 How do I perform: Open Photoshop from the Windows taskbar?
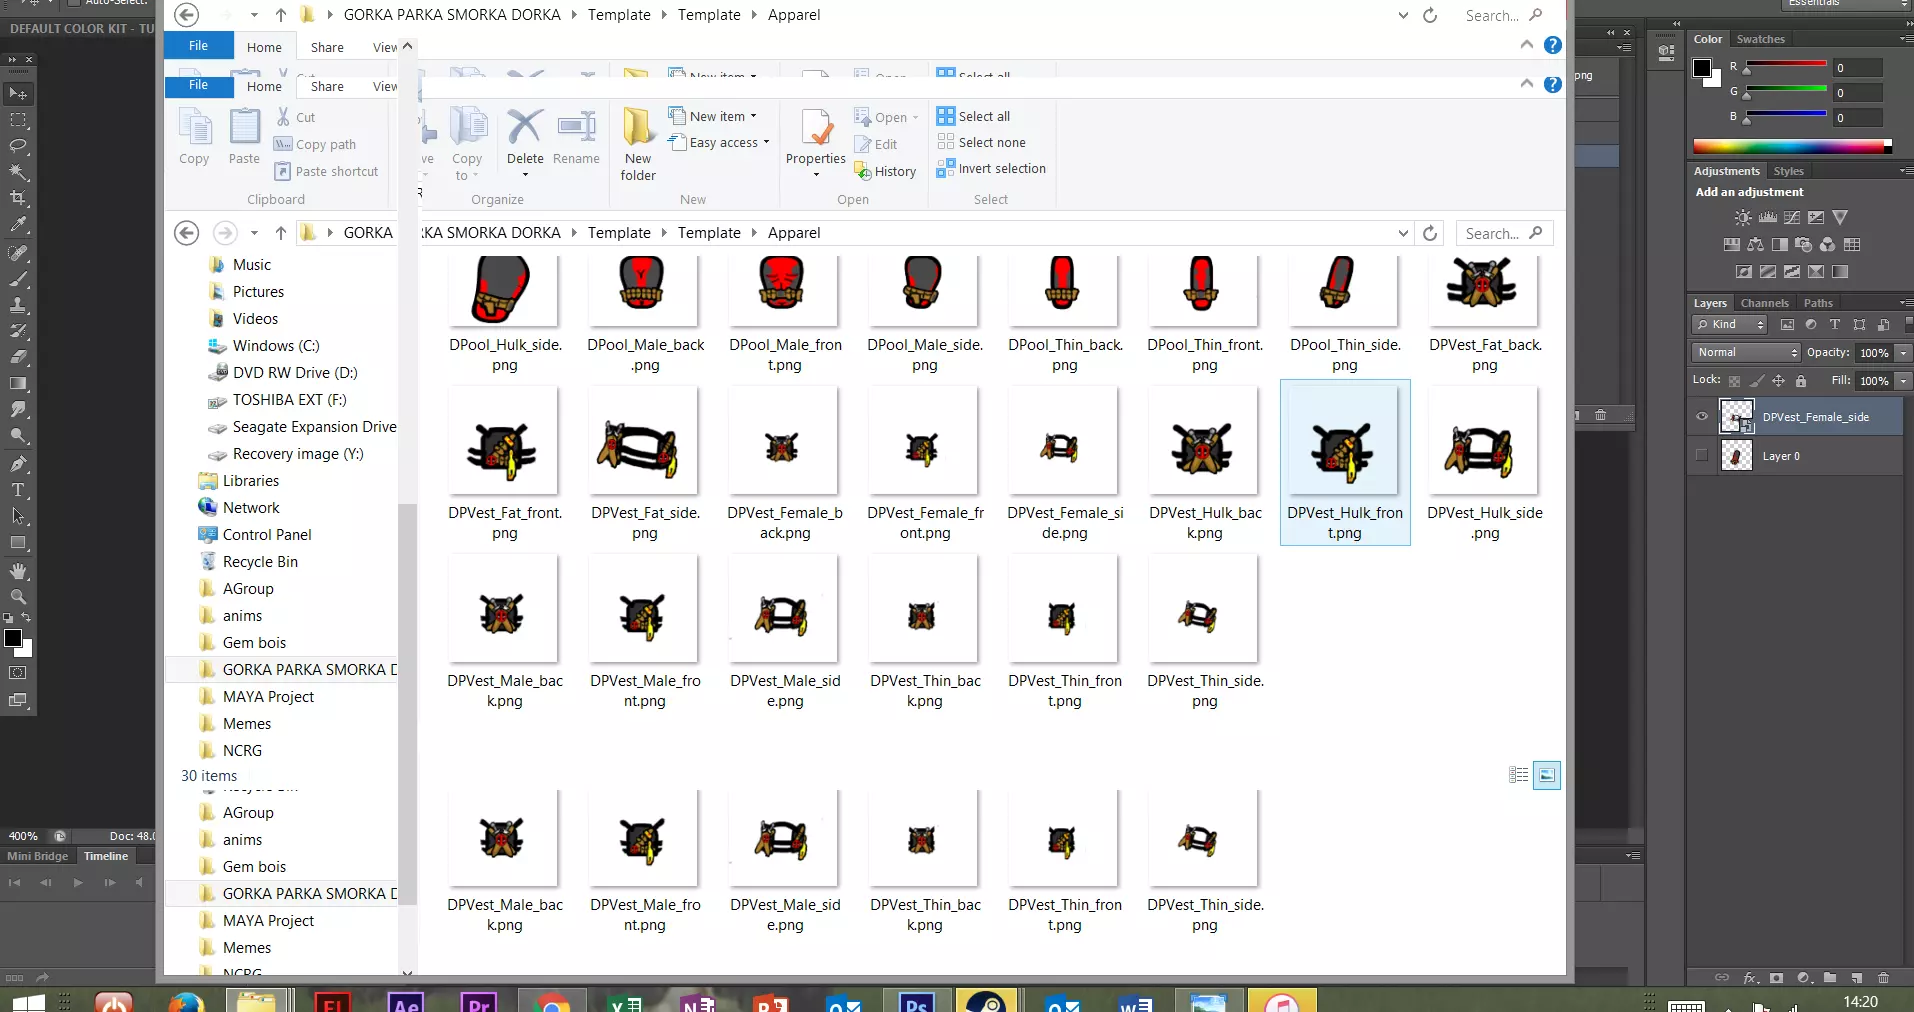coord(916,1001)
